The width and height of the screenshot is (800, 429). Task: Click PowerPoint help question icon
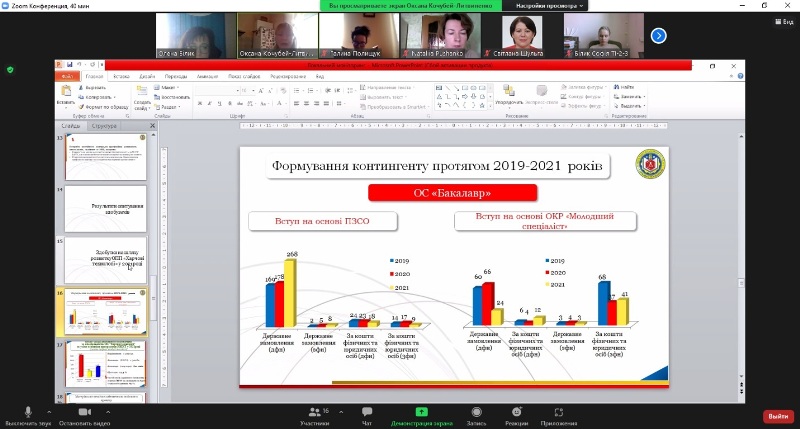pyautogui.click(x=740, y=76)
